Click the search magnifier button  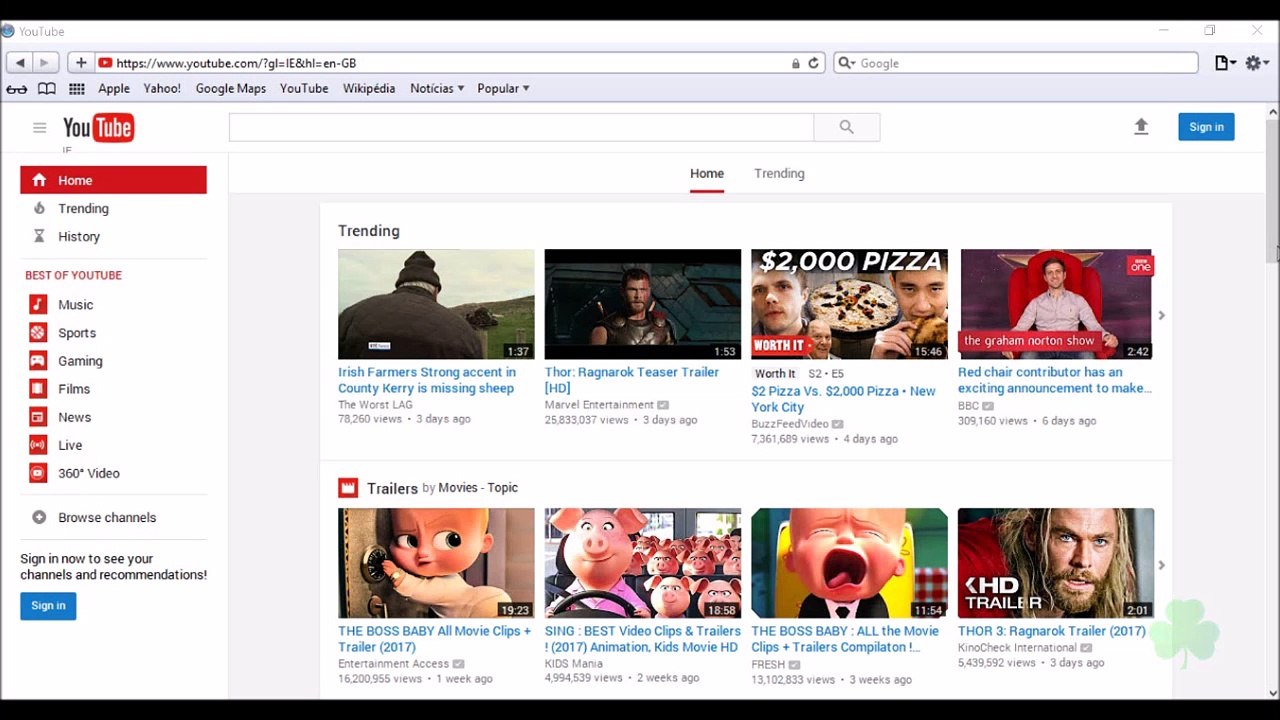[846, 127]
